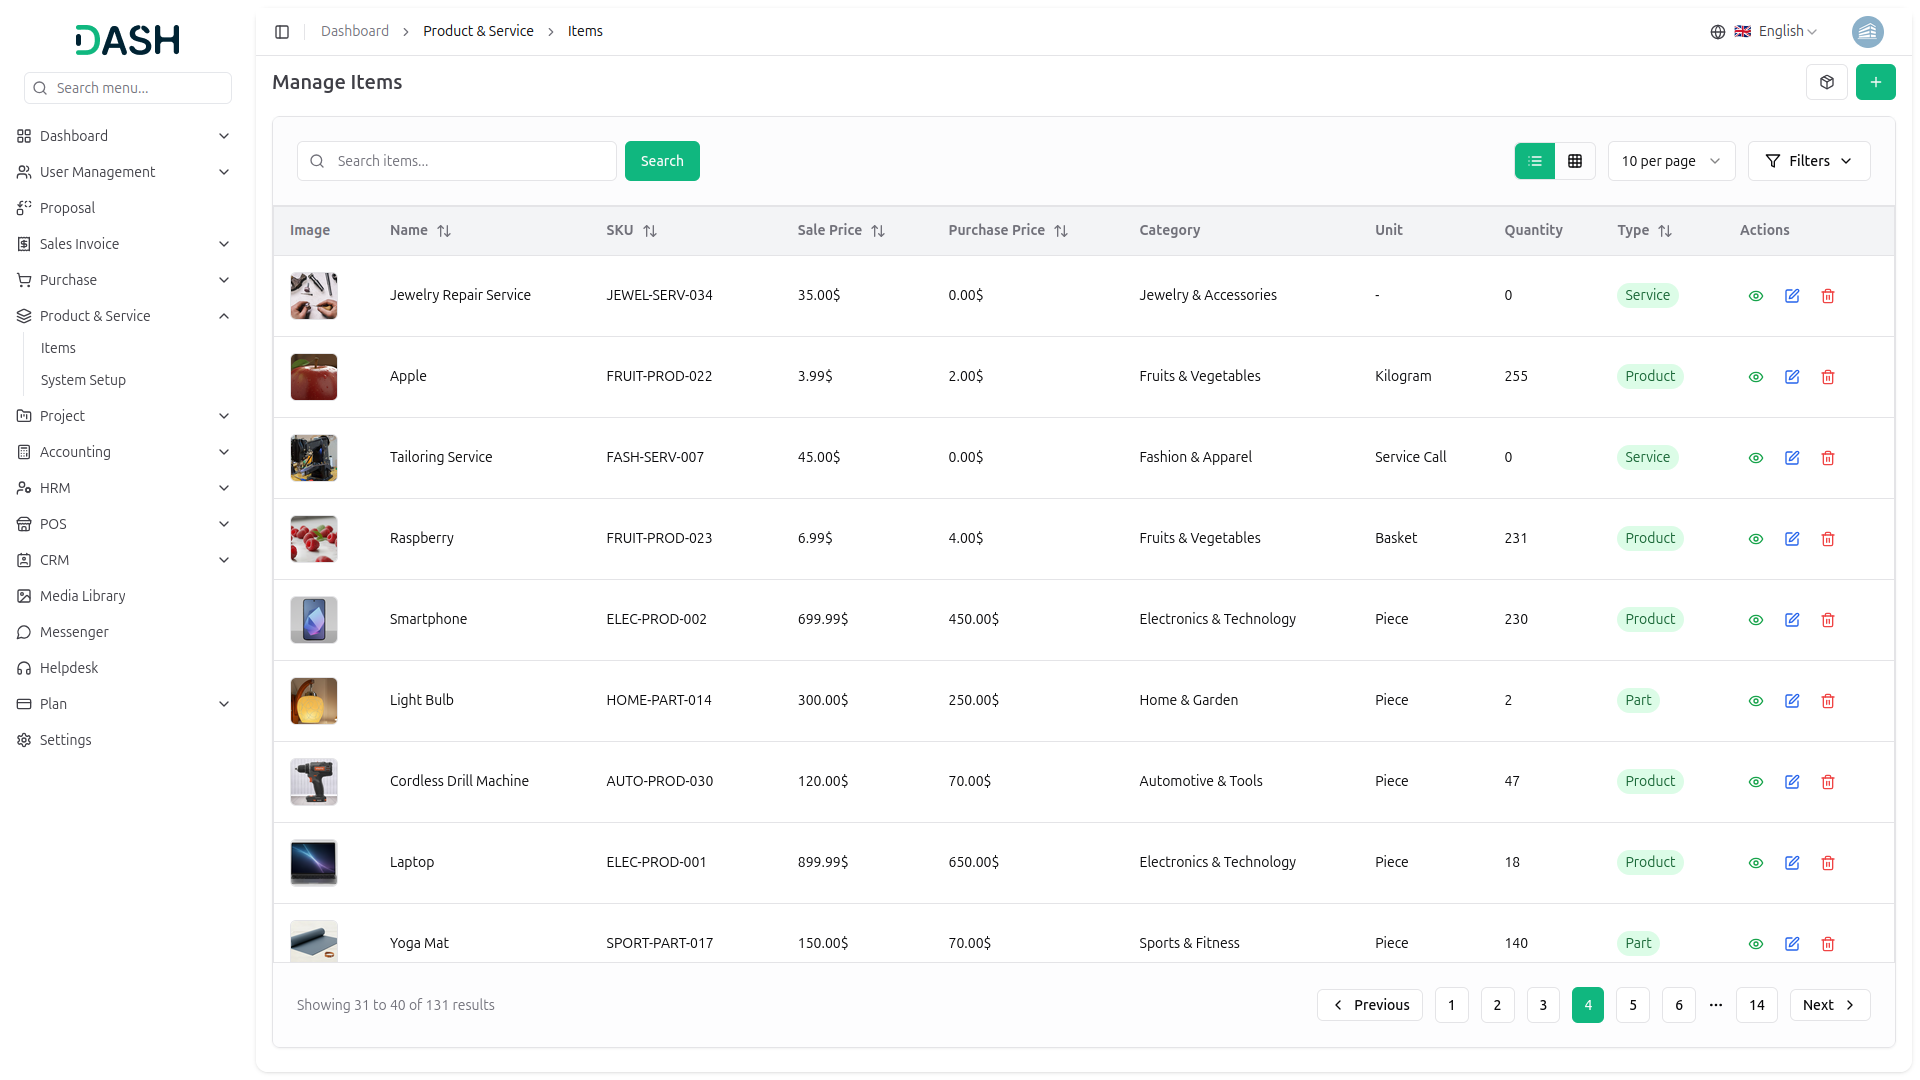Go to Next page

1829,1005
